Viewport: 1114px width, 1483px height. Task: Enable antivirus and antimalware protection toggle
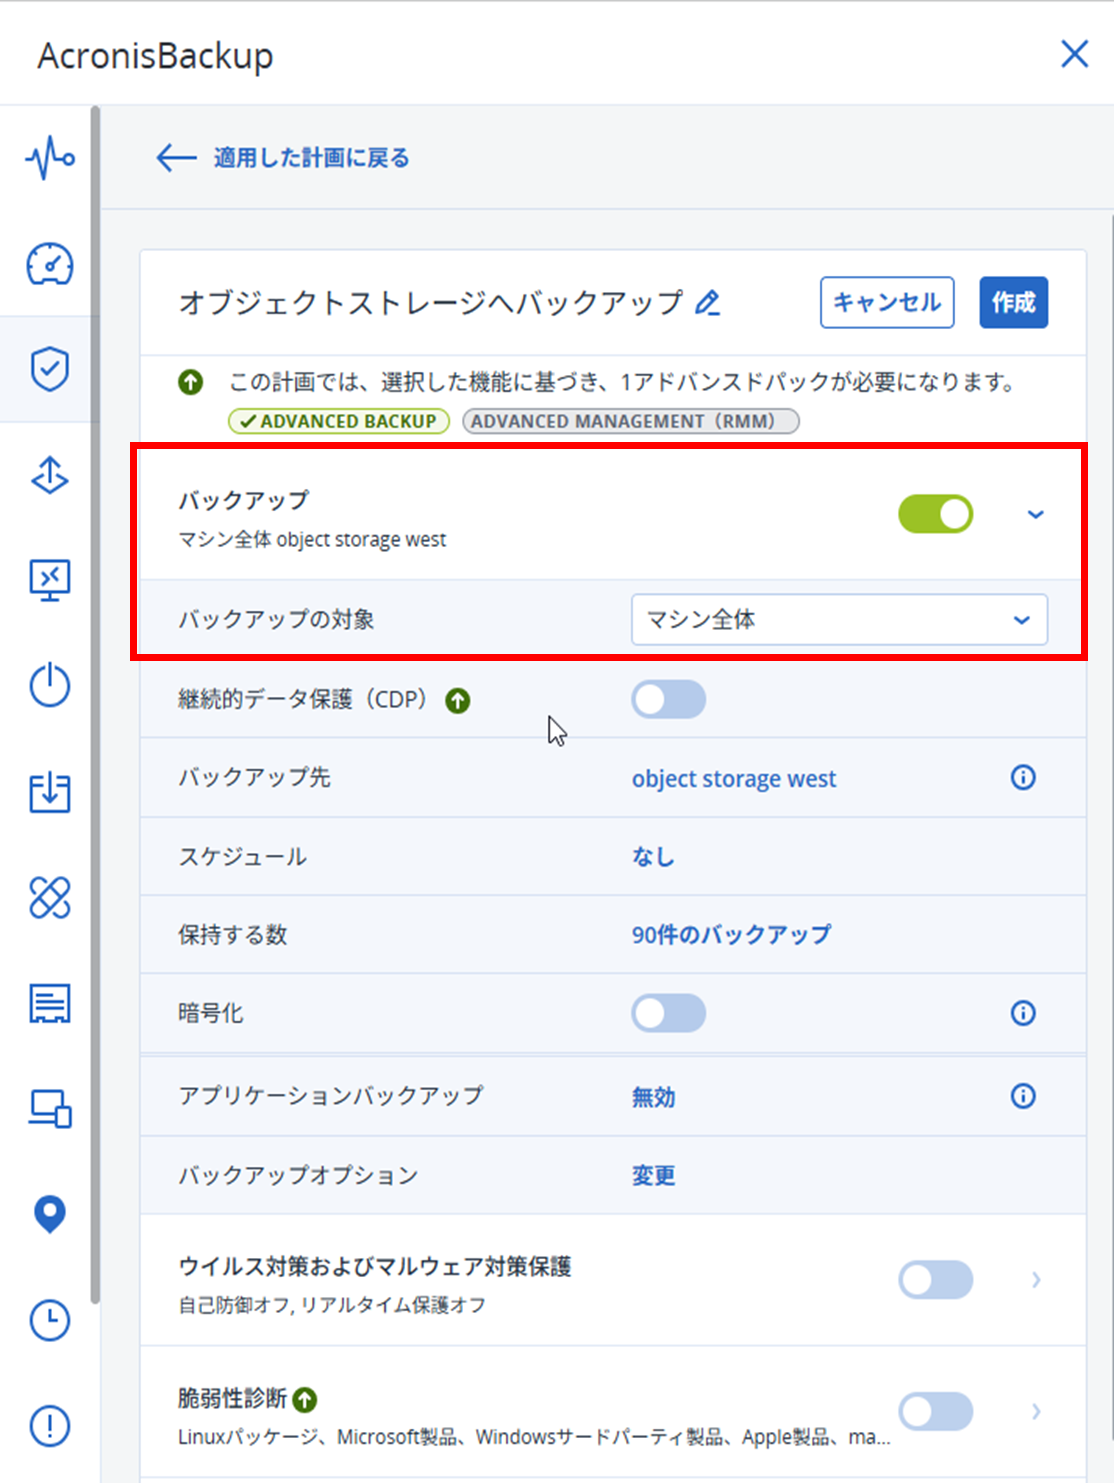pyautogui.click(x=935, y=1280)
